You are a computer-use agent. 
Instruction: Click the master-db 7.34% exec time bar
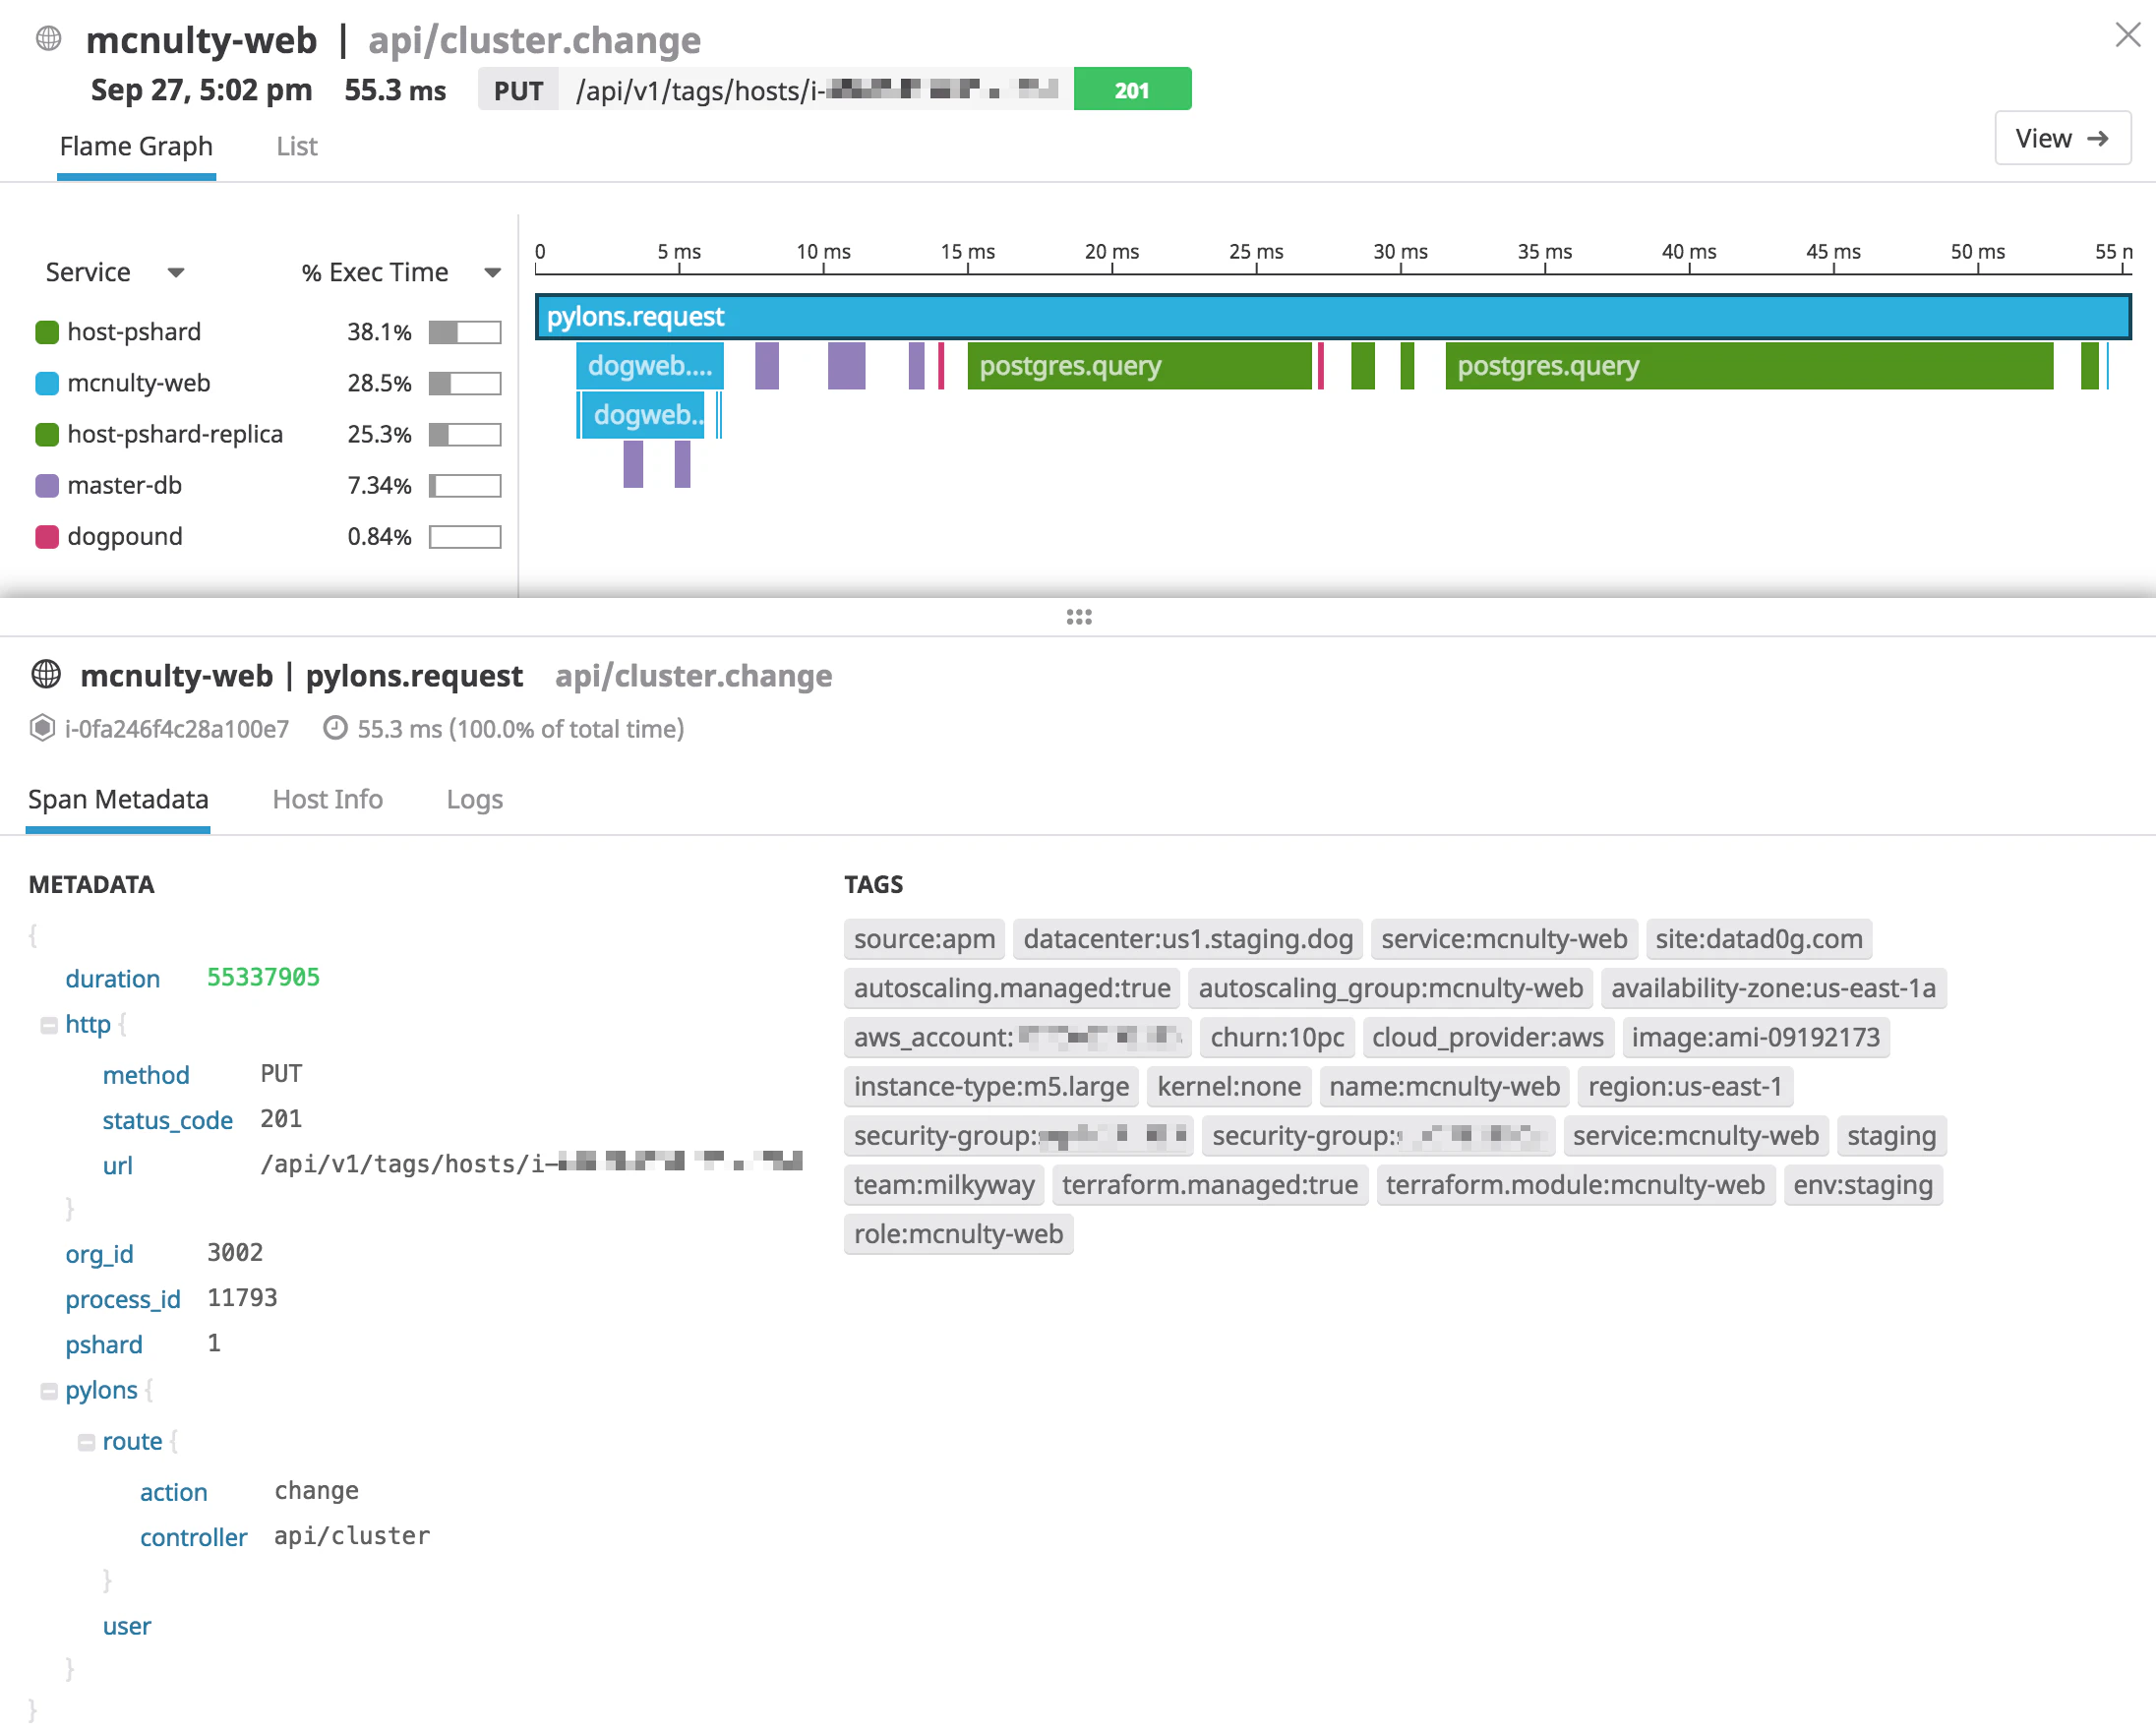tap(465, 485)
